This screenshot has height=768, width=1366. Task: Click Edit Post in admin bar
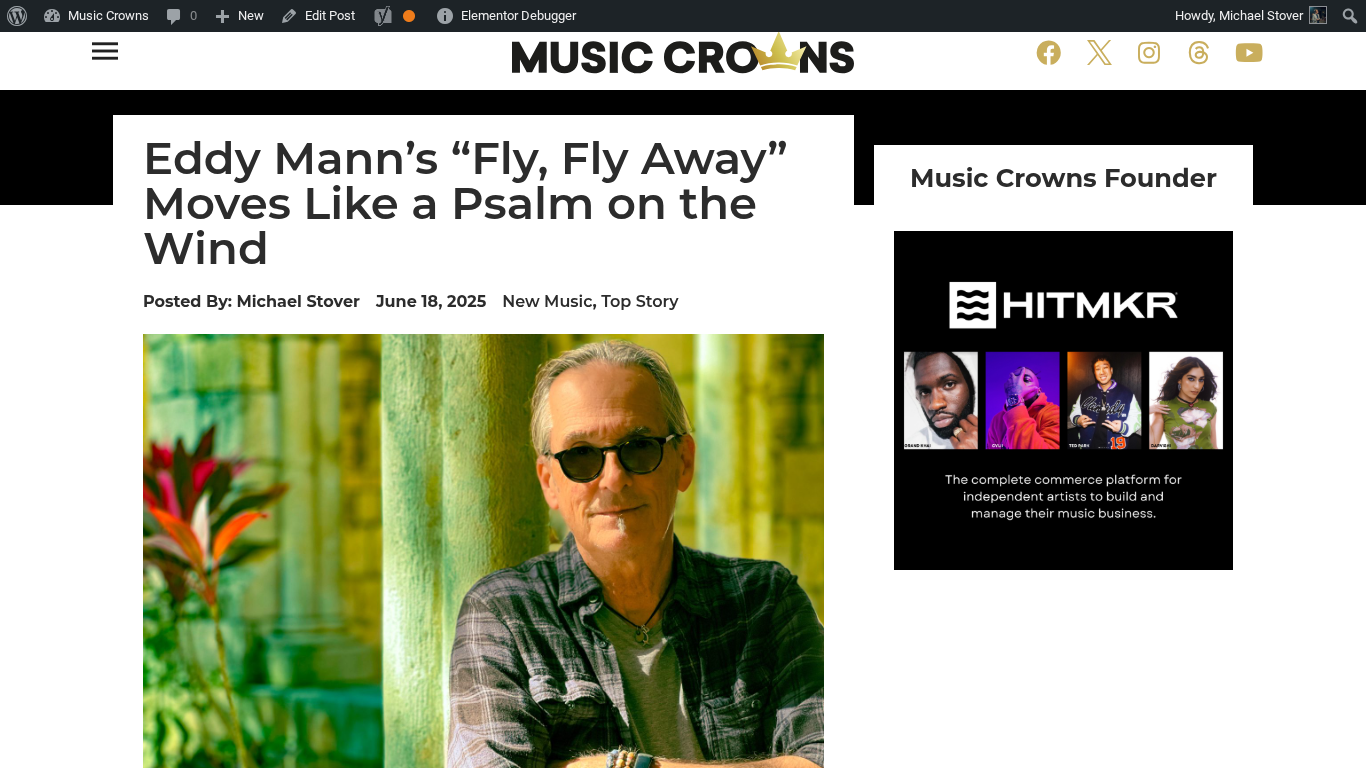(319, 16)
